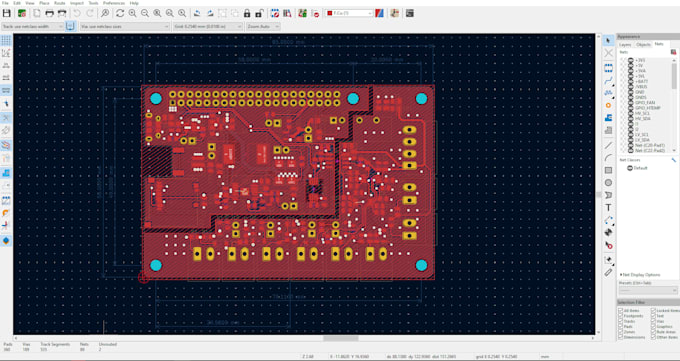Select the Delete tool with red marker
Image resolution: width=680 pixels, height=361 pixels.
608,246
